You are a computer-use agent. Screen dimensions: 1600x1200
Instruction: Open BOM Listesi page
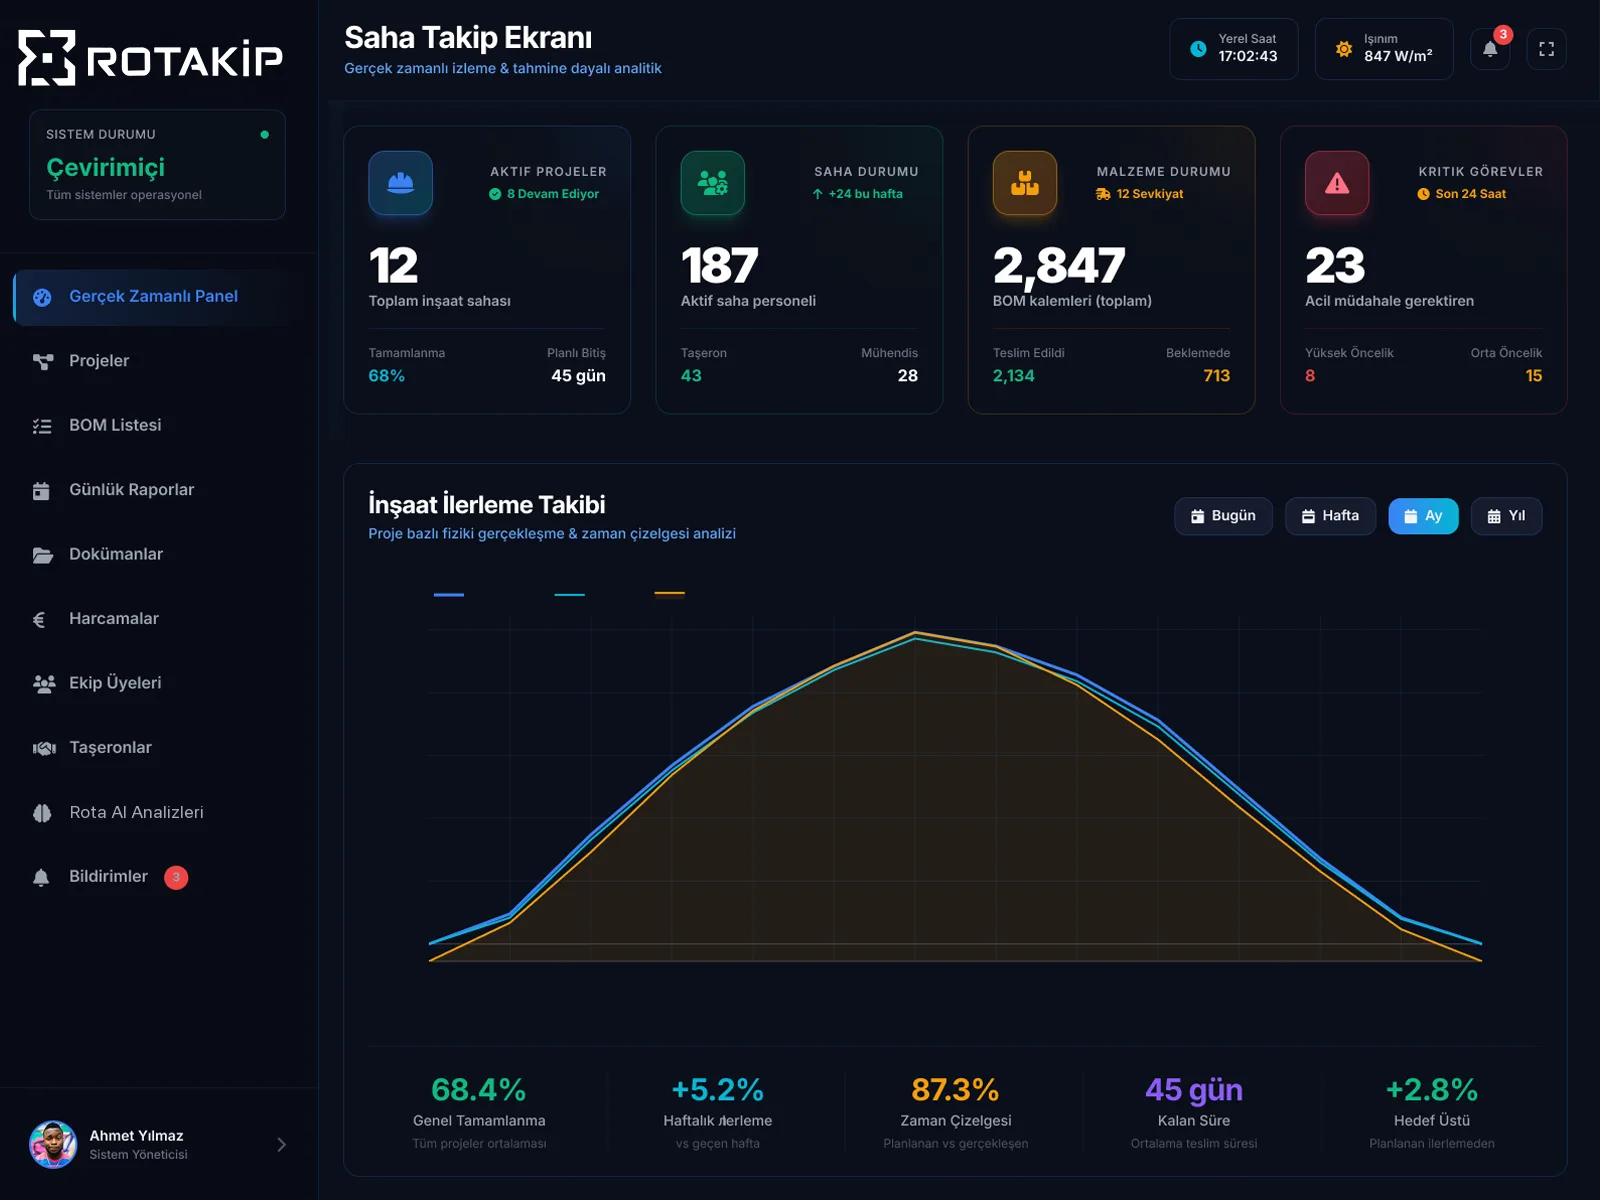pyautogui.click(x=158, y=426)
